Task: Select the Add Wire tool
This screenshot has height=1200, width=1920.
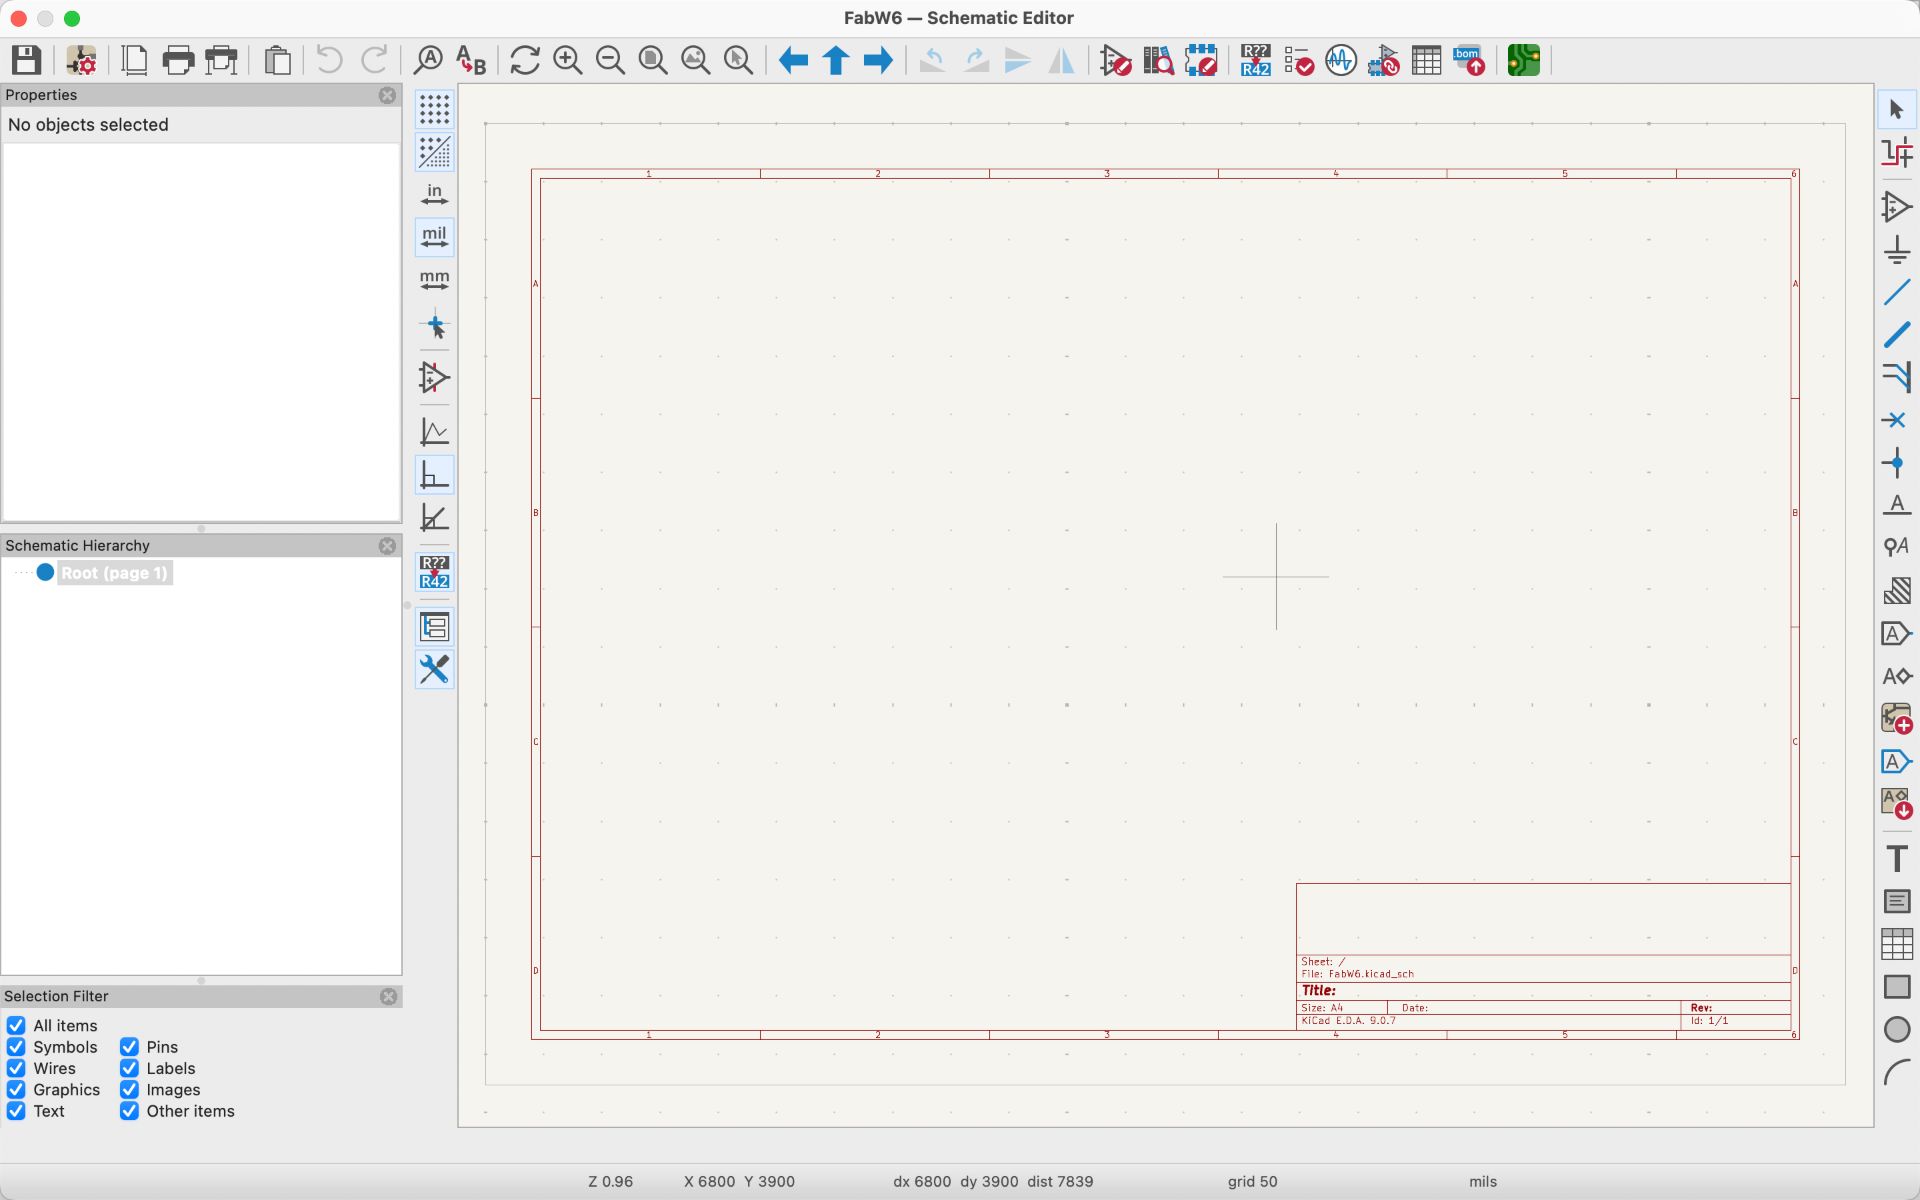Action: click(x=1896, y=292)
